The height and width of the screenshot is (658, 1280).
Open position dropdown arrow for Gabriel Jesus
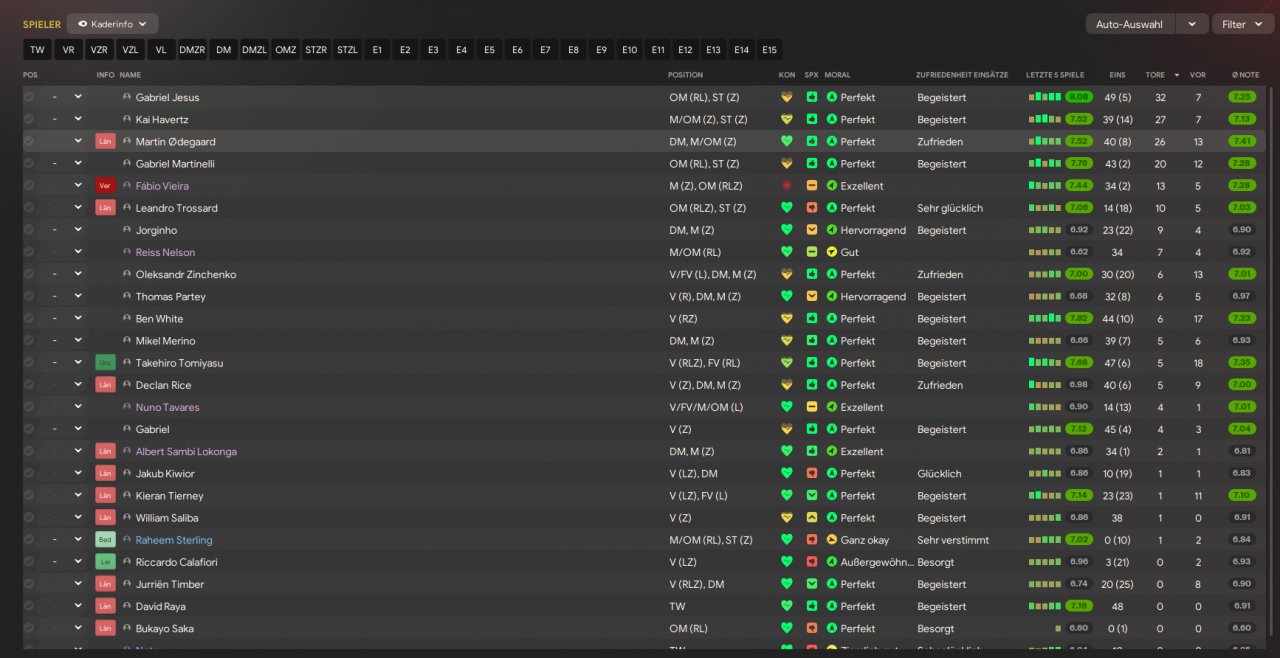(x=78, y=97)
